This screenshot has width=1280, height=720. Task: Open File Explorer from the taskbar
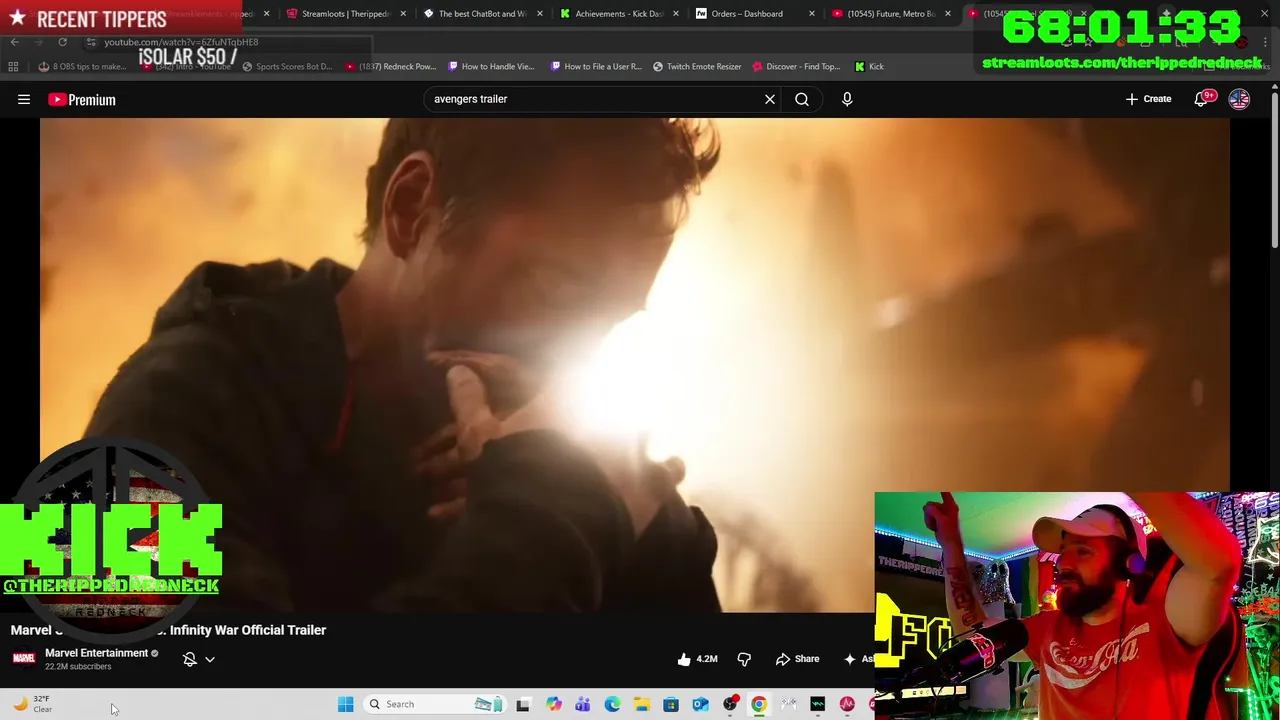(x=641, y=704)
